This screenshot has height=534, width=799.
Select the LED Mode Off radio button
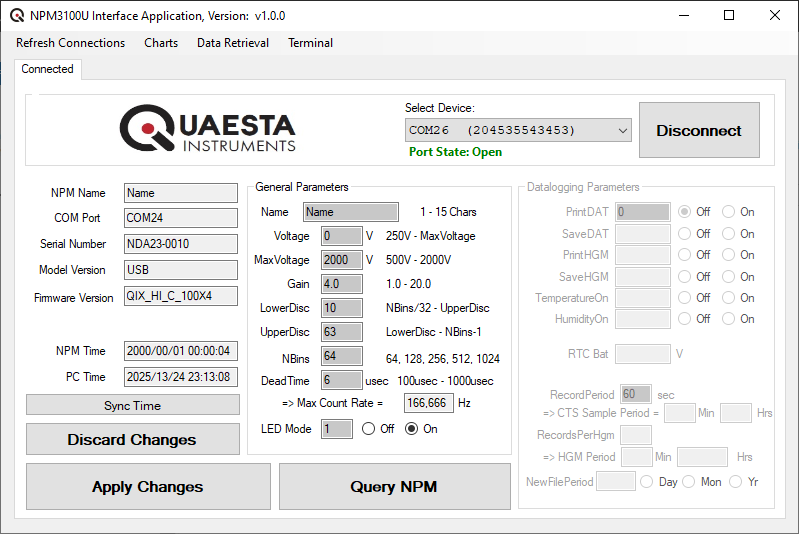[x=368, y=429]
